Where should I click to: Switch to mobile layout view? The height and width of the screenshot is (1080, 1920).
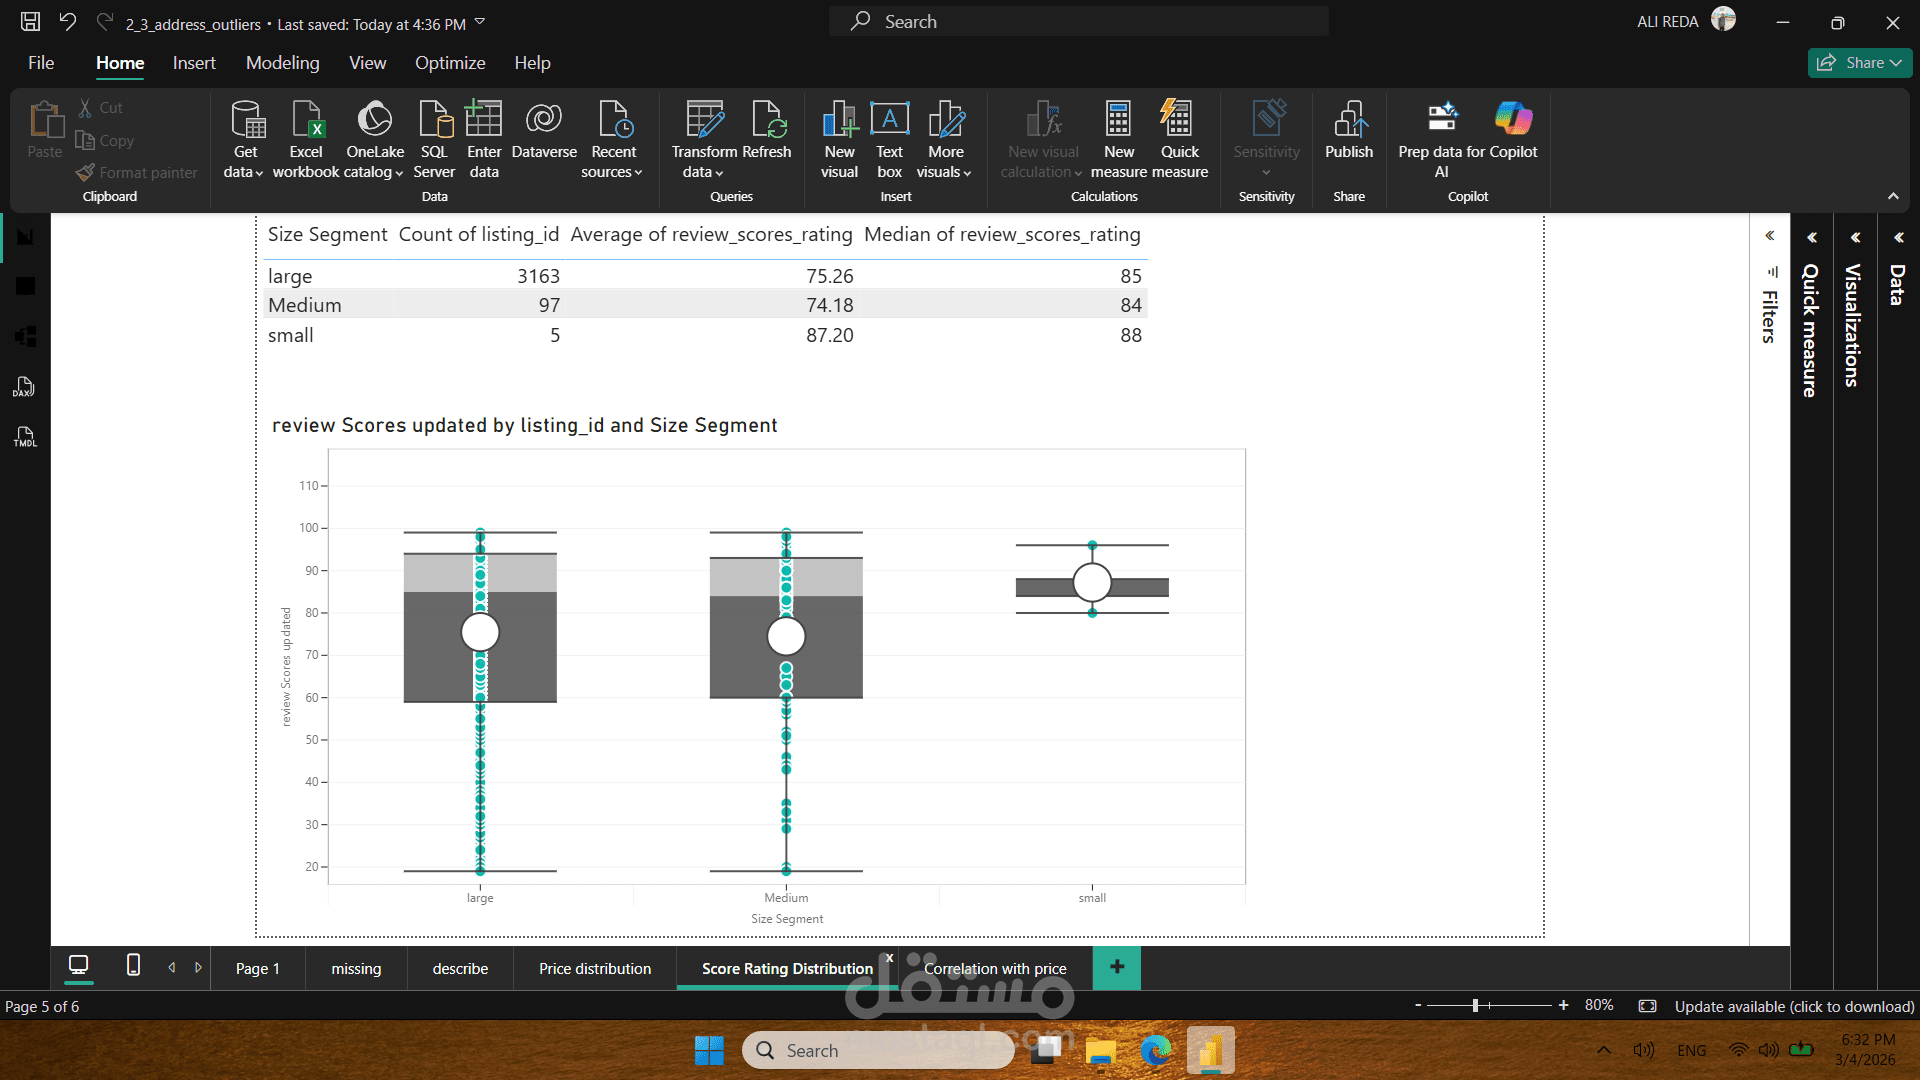(133, 965)
